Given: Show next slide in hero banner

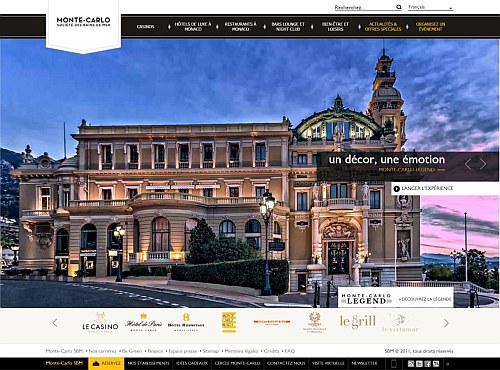Looking at the screenshot, I should [483, 164].
